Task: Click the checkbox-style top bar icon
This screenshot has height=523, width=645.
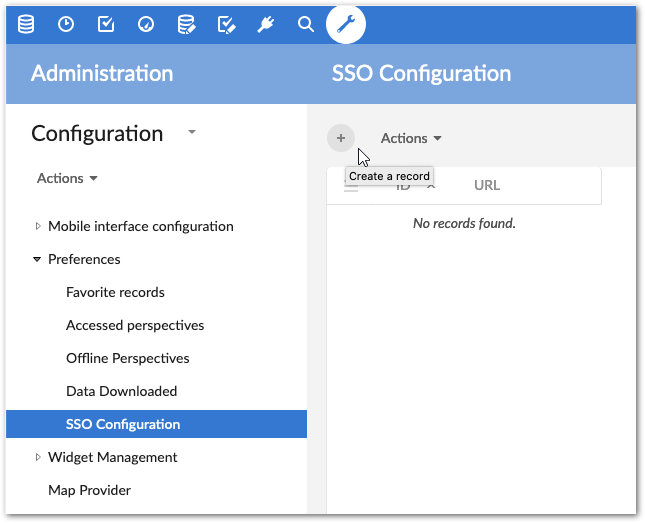Action: click(106, 24)
